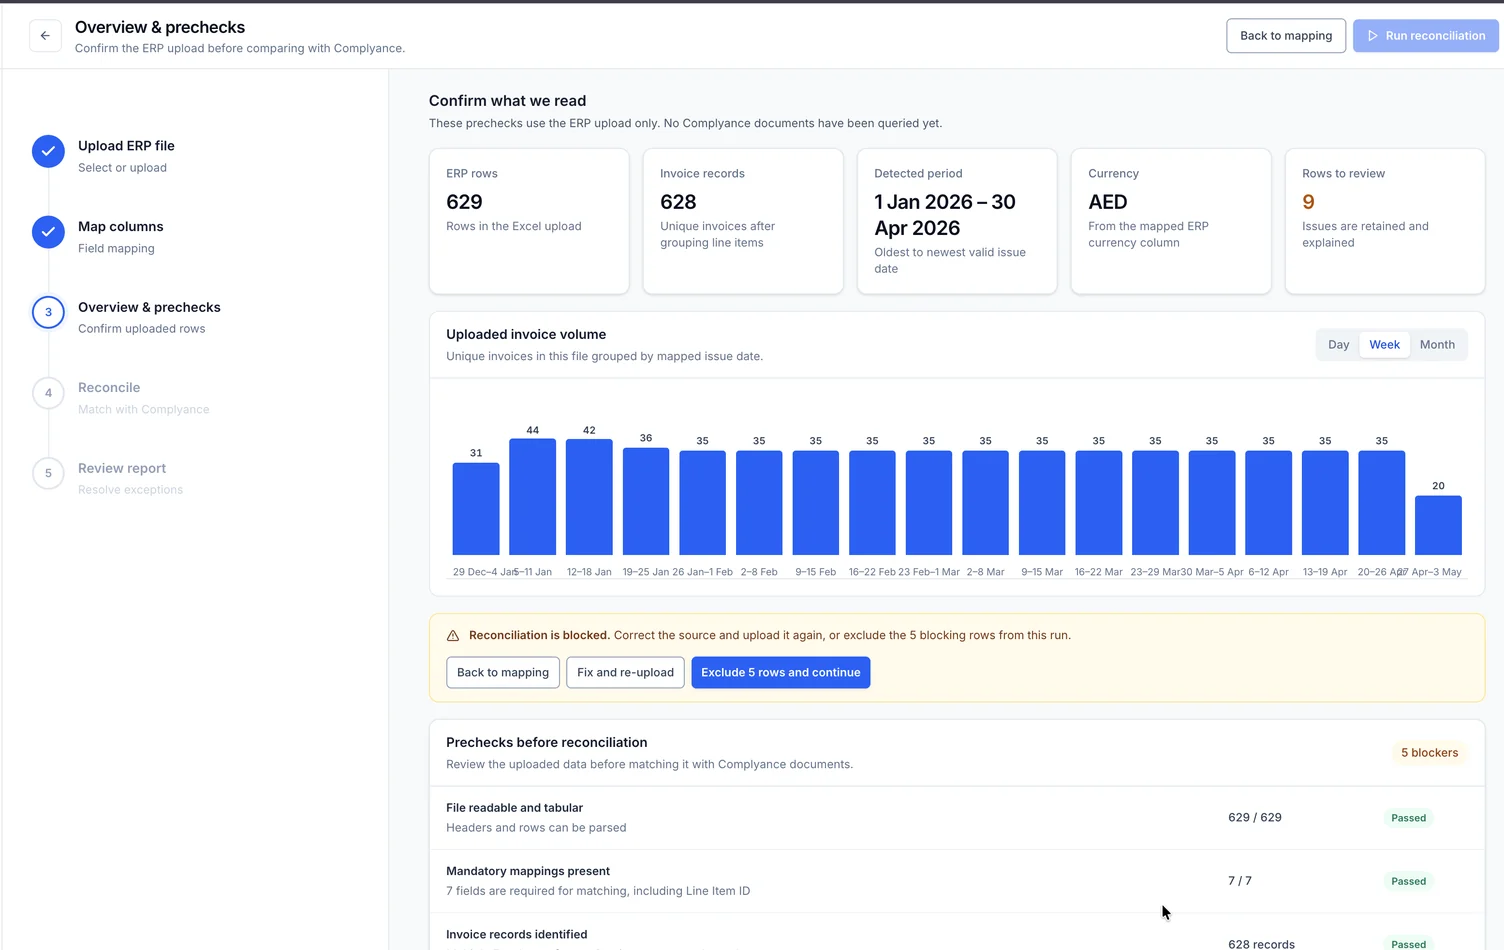The height and width of the screenshot is (950, 1504).
Task: Click the Invoice records card showing 628
Action: pos(743,221)
